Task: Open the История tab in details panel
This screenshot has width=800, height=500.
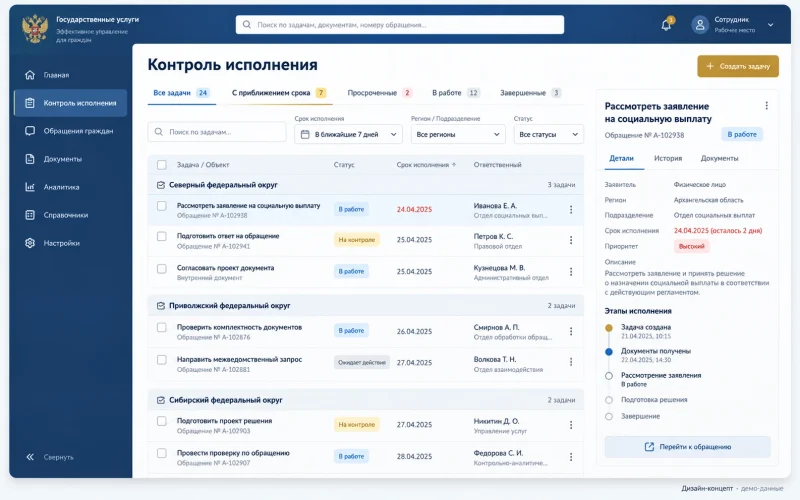Action: coord(668,159)
